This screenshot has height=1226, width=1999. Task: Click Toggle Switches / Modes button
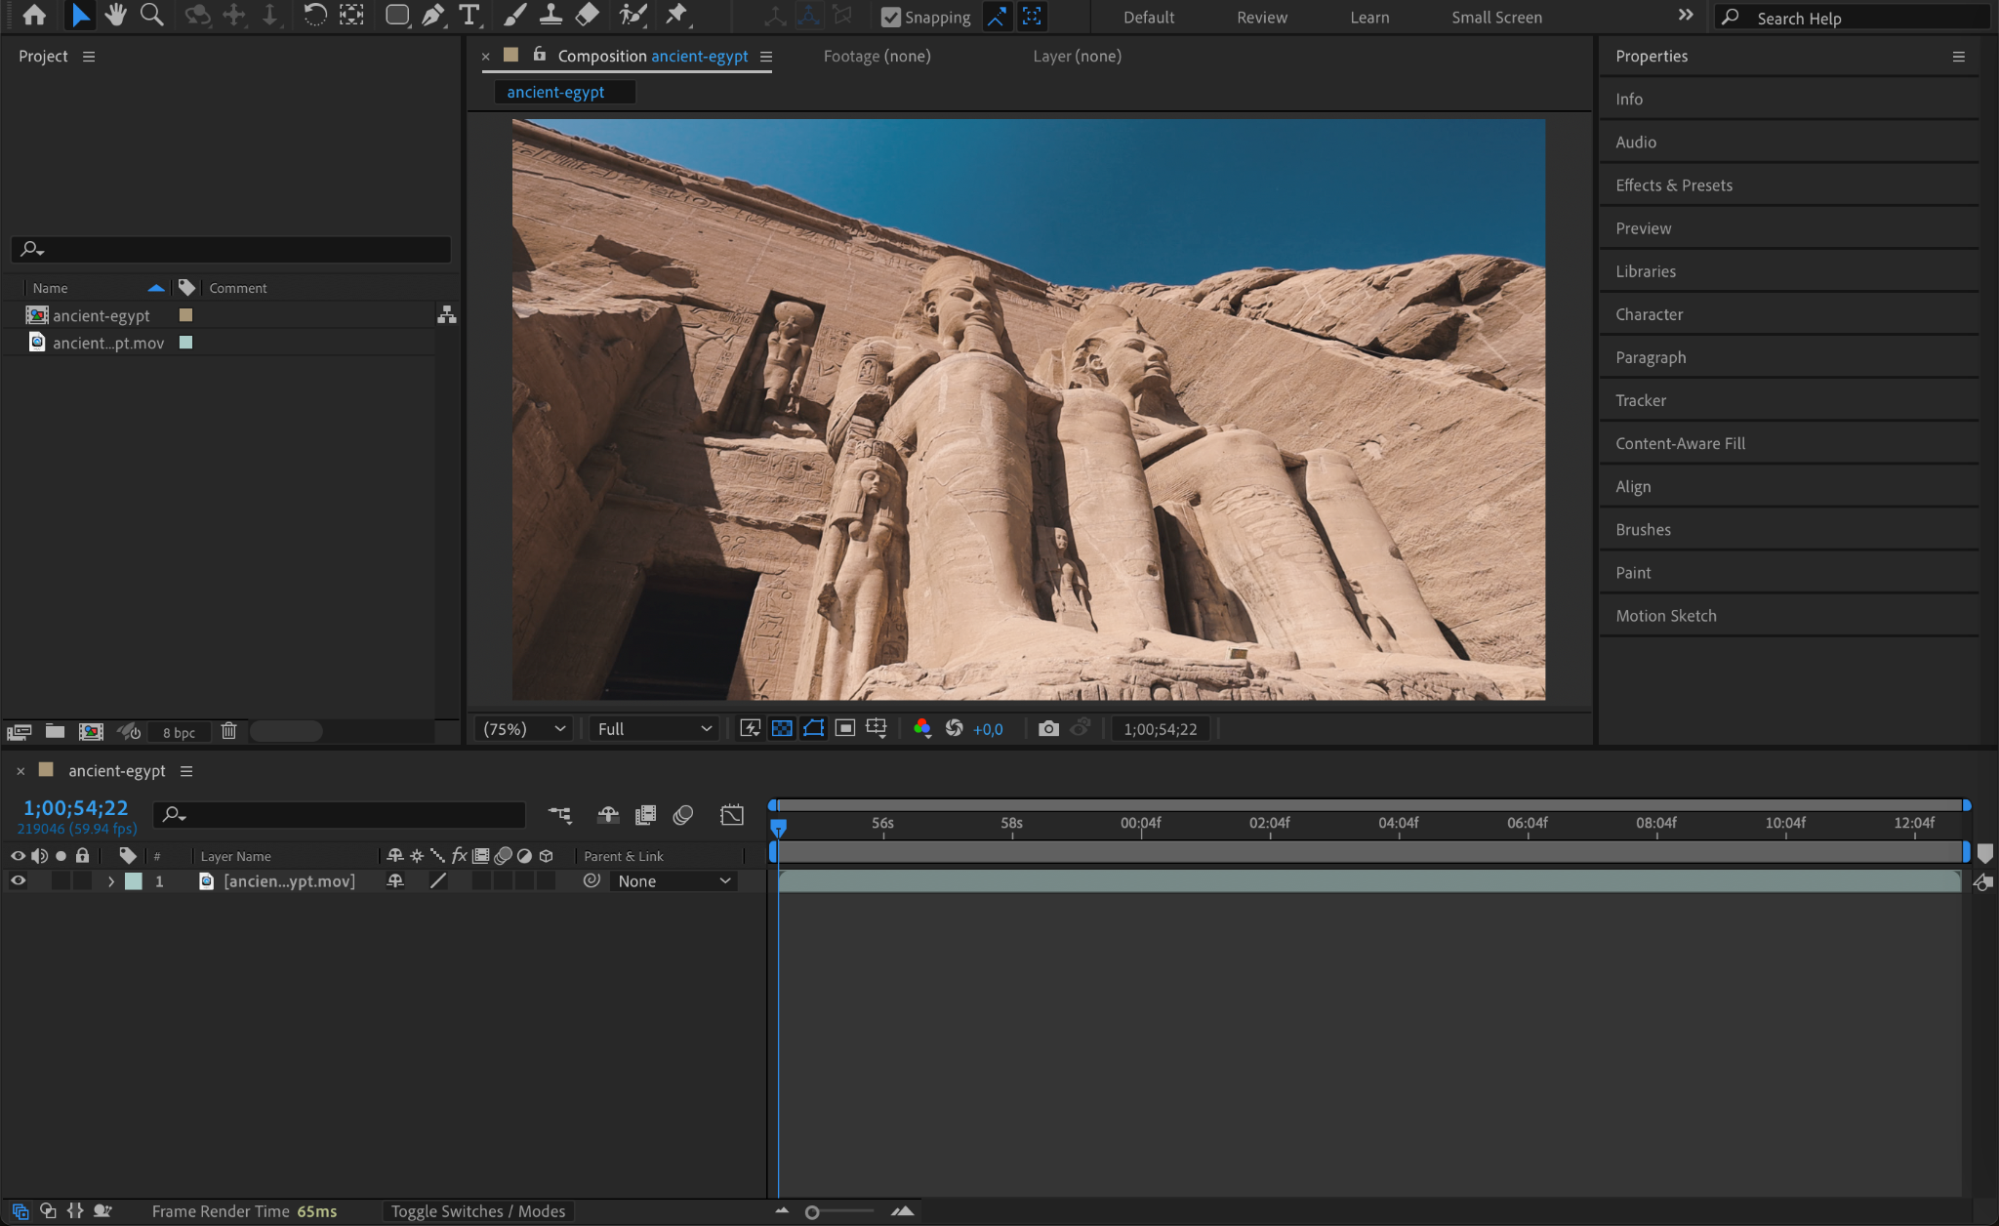[477, 1211]
